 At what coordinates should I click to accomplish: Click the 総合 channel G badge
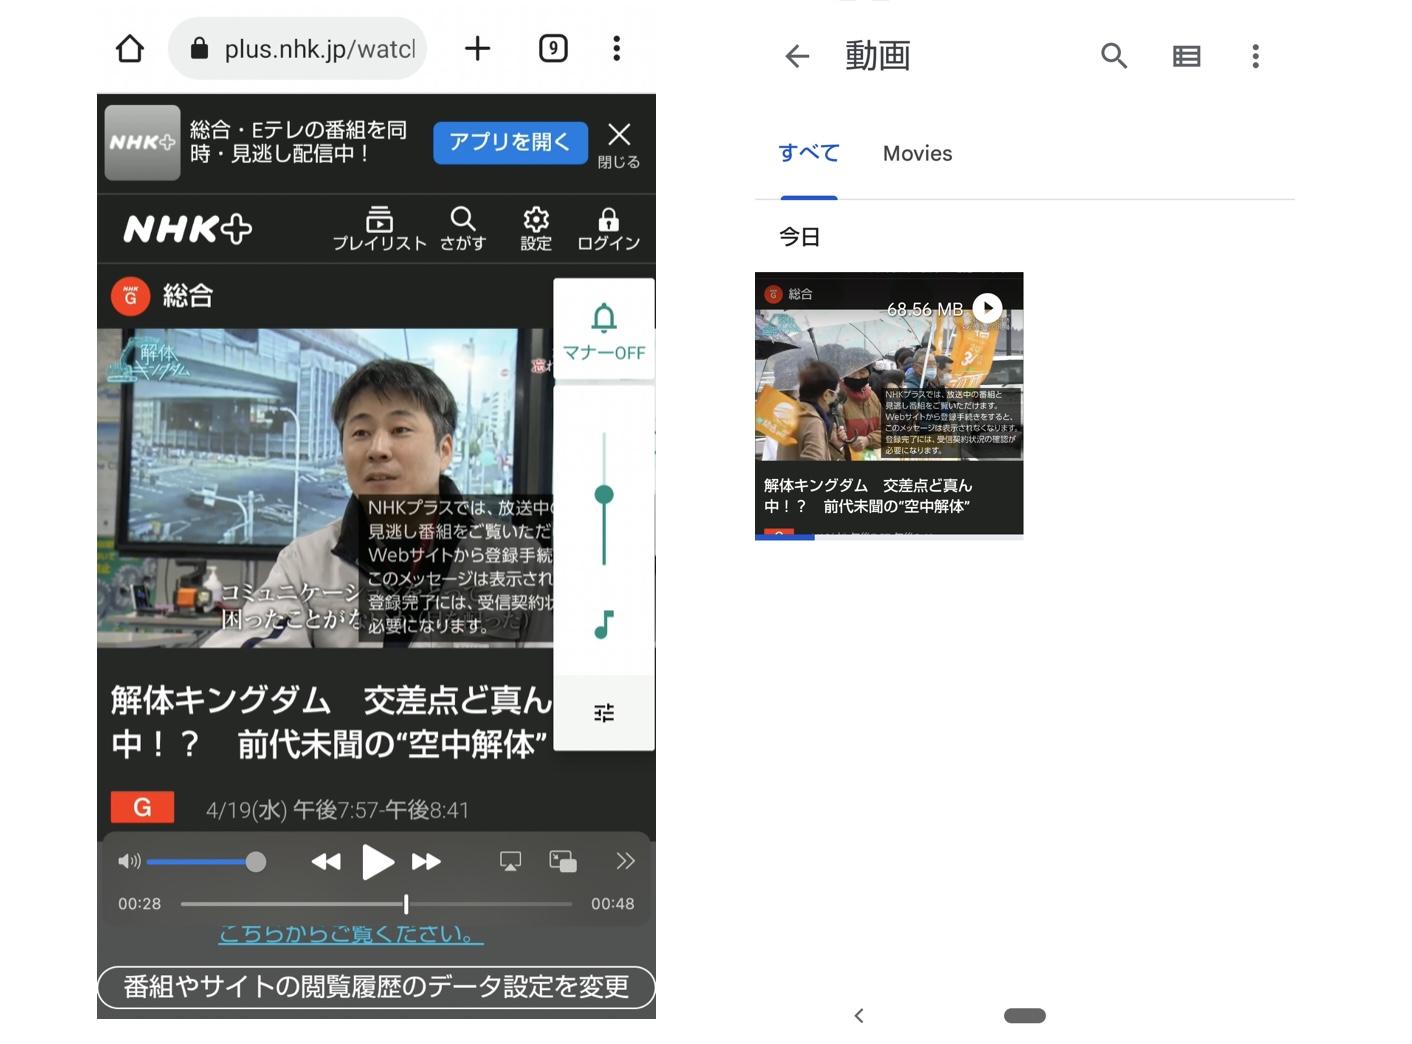tap(130, 296)
